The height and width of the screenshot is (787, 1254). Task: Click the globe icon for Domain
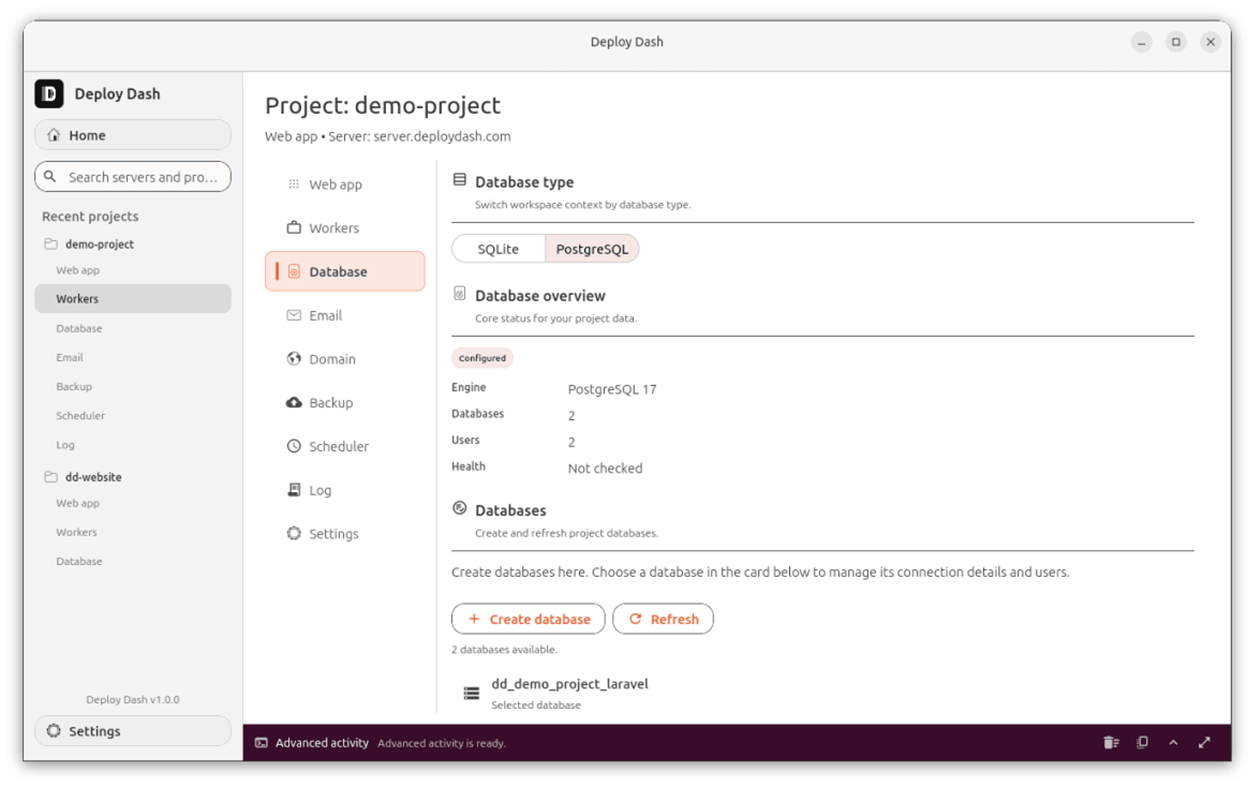(294, 359)
